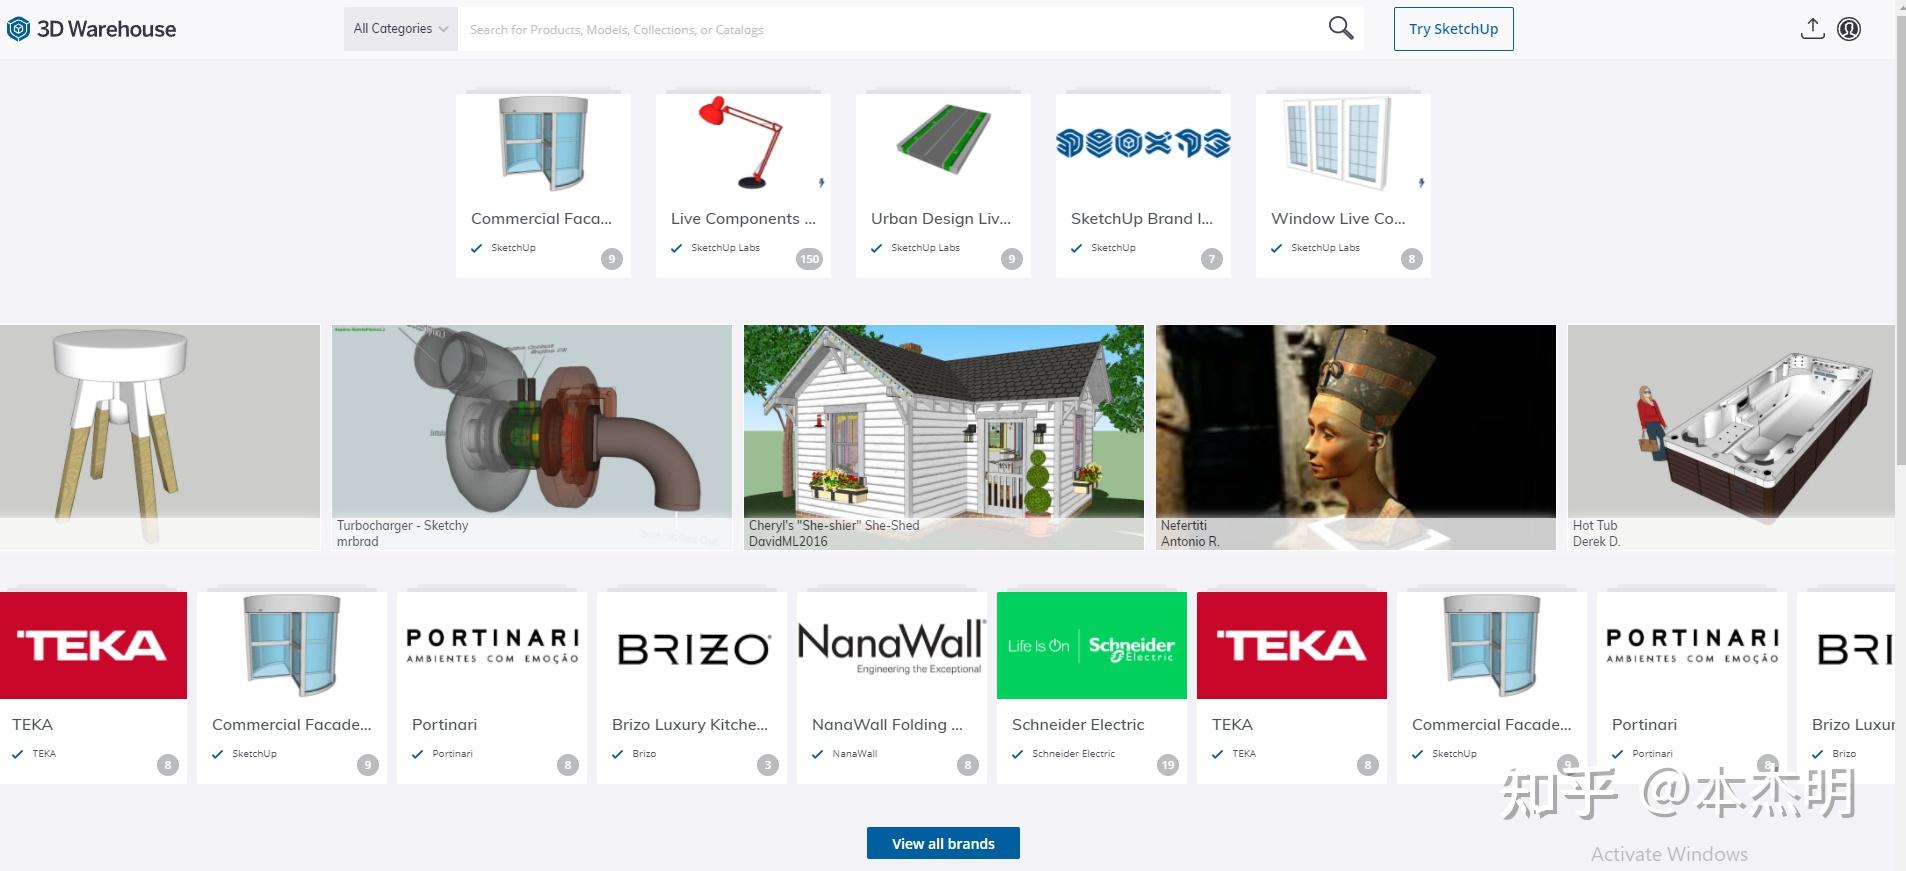
Task: Click the verified checkmark next to Brizo
Action: pos(617,754)
